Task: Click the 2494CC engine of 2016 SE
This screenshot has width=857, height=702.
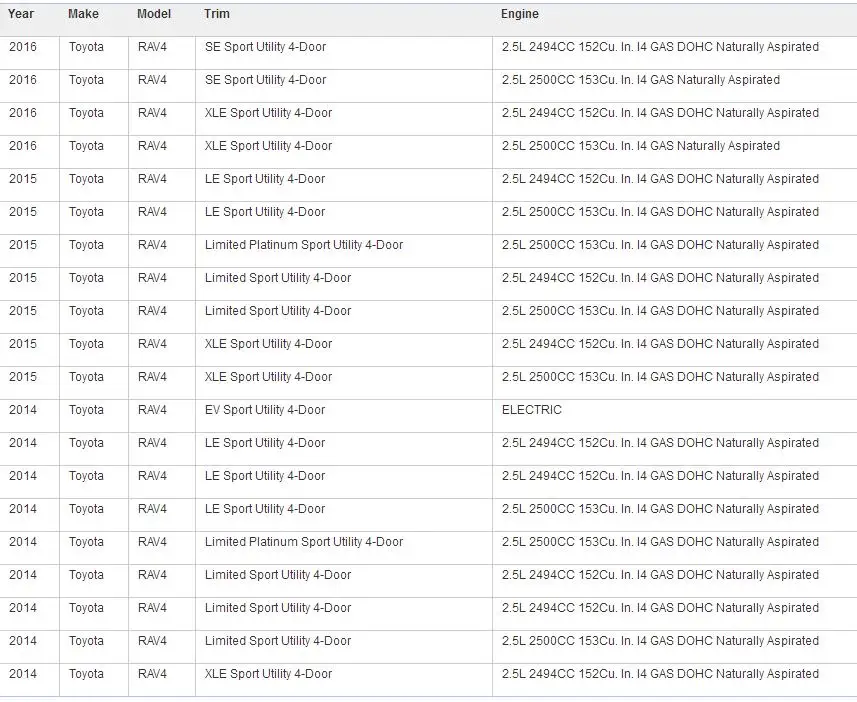Action: [660, 46]
